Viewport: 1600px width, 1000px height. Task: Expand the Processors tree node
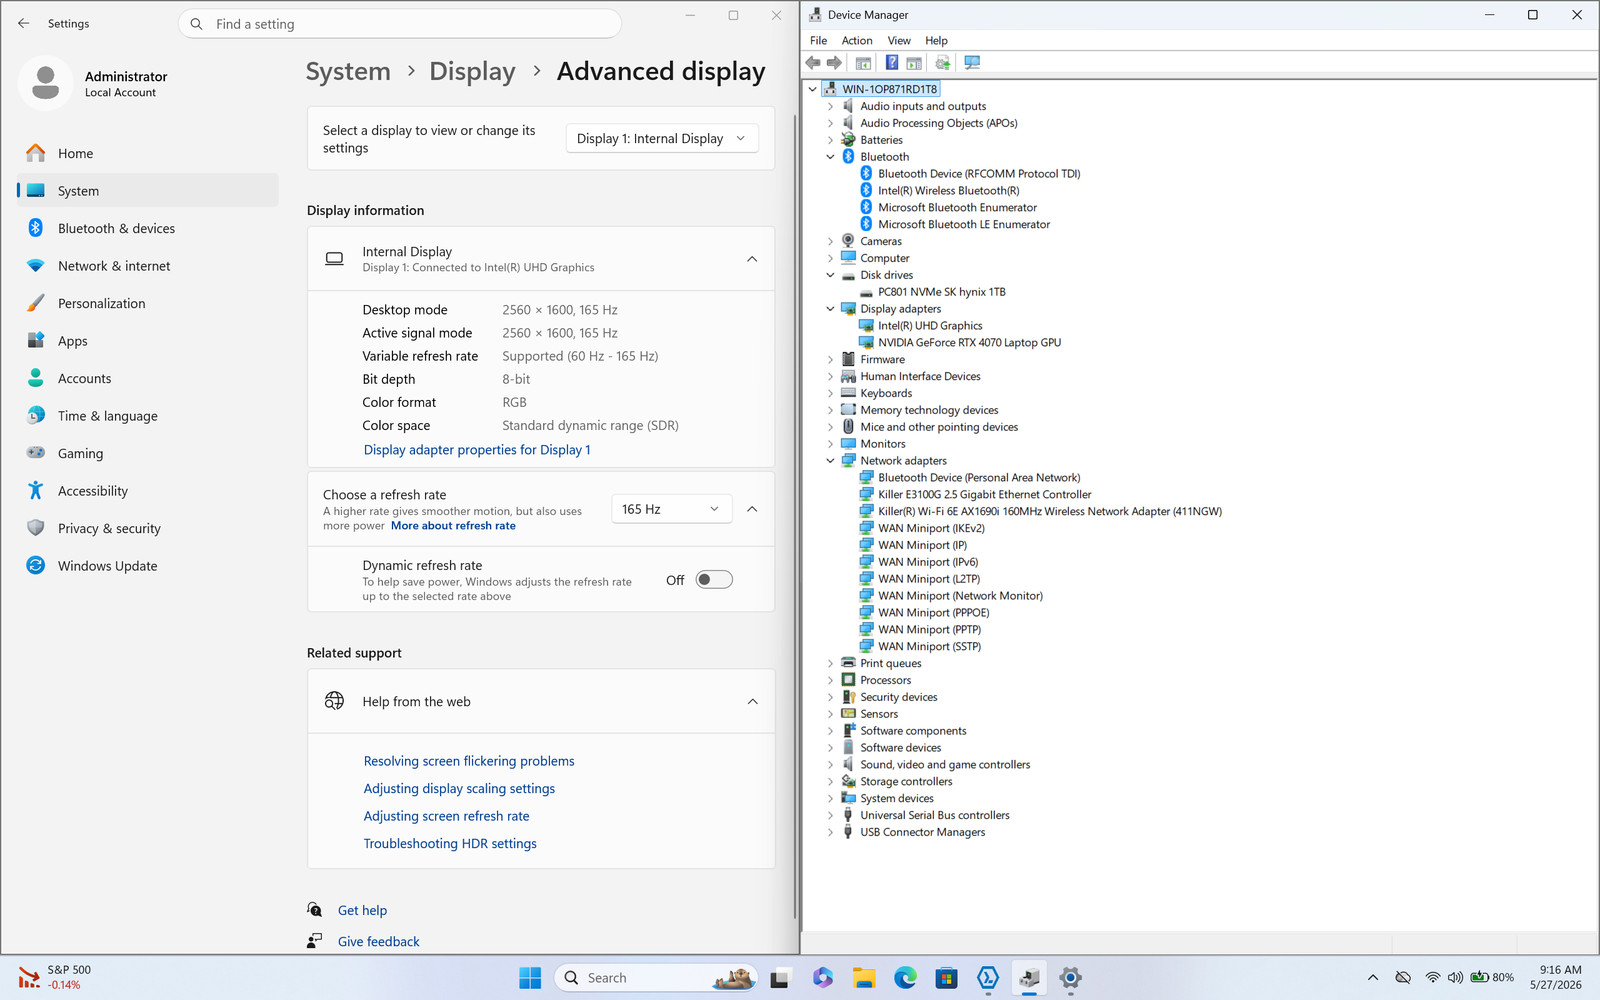click(830, 680)
